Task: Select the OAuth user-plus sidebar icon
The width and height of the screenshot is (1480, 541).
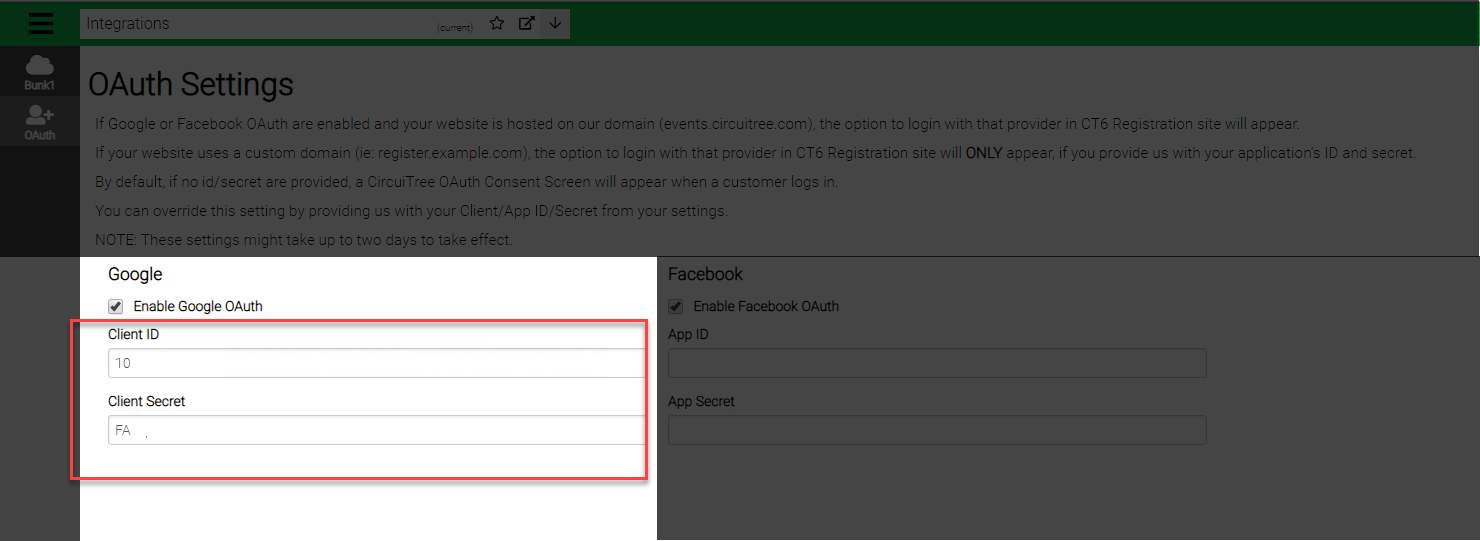Action: tap(40, 122)
